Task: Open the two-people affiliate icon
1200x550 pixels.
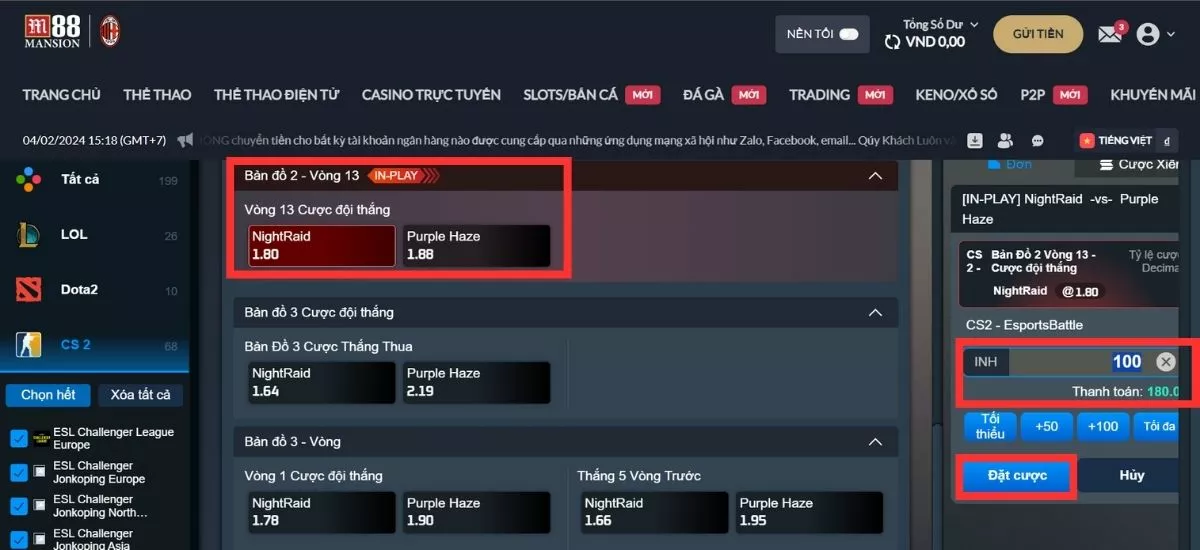Action: (x=1005, y=140)
